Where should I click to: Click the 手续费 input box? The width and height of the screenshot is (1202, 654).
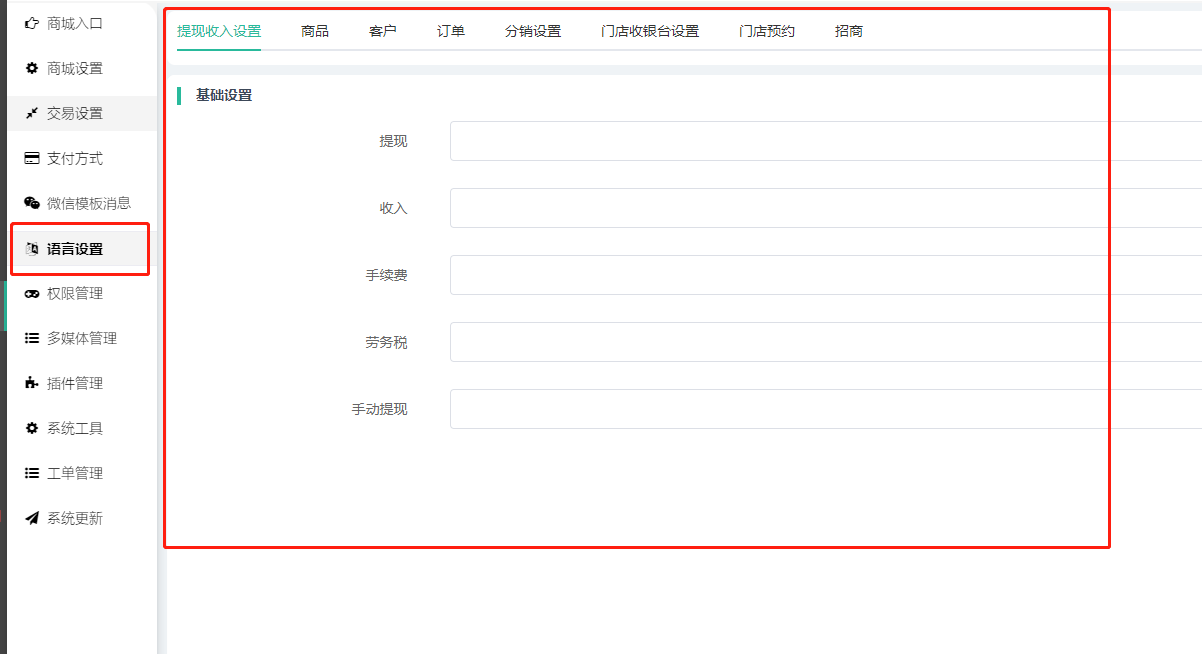[x=826, y=275]
